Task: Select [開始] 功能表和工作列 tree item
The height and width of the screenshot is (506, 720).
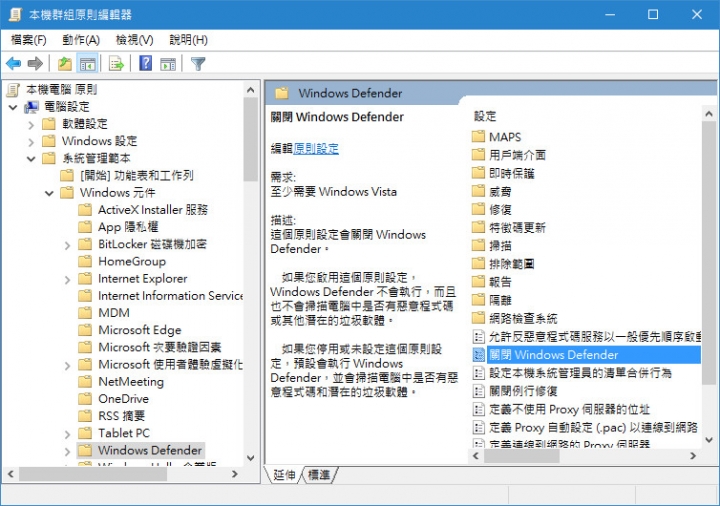Action: coord(136,175)
